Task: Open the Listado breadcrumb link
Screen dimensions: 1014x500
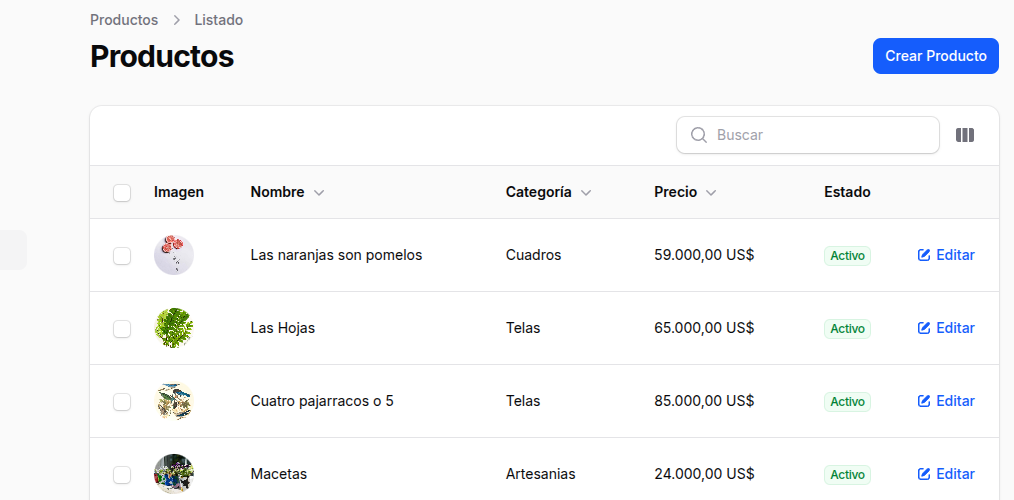Action: click(x=219, y=20)
